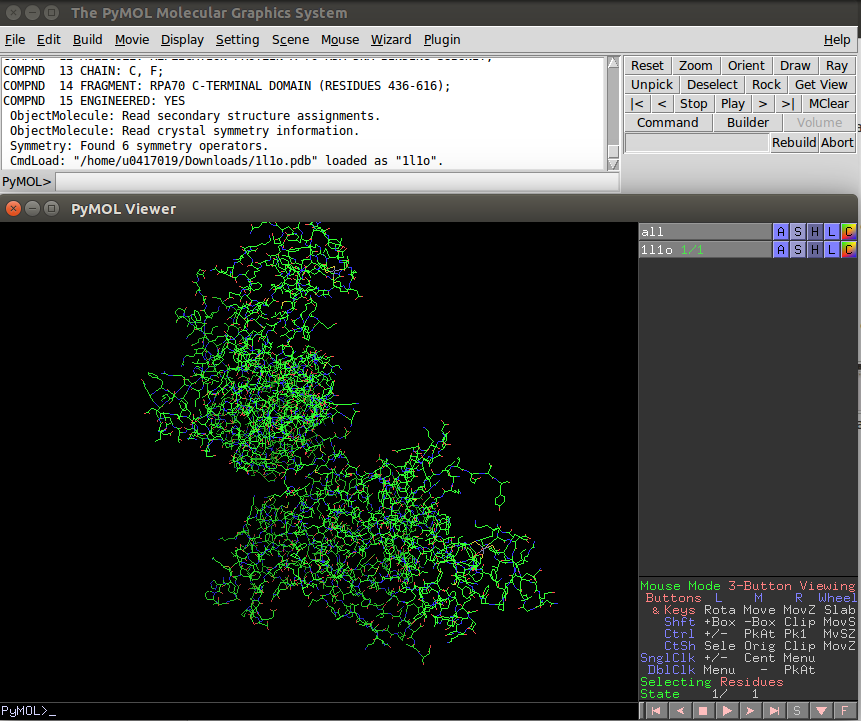This screenshot has width=861, height=721.
Task: Open Action menu for 1l1o object
Action: 781,250
